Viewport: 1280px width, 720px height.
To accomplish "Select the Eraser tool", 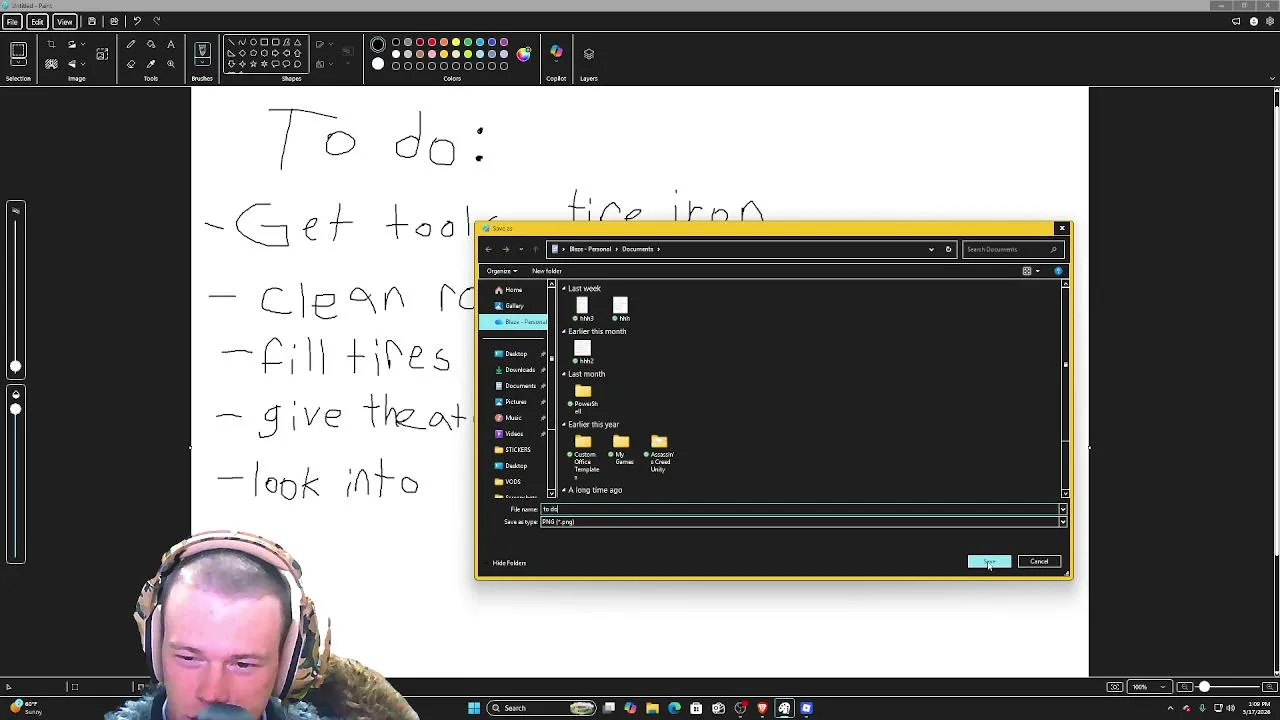I will (x=131, y=64).
